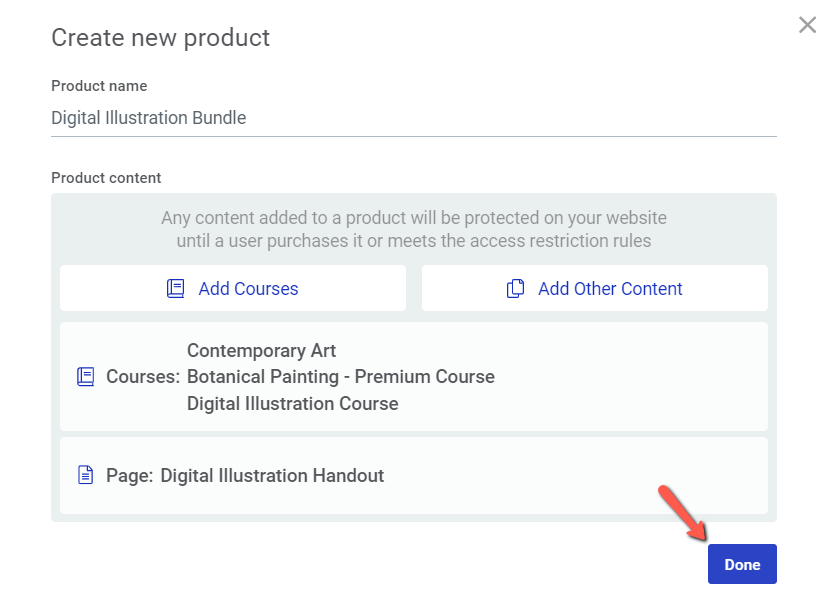Click the Done button
Screen dimensions: 816x599
tap(742, 564)
